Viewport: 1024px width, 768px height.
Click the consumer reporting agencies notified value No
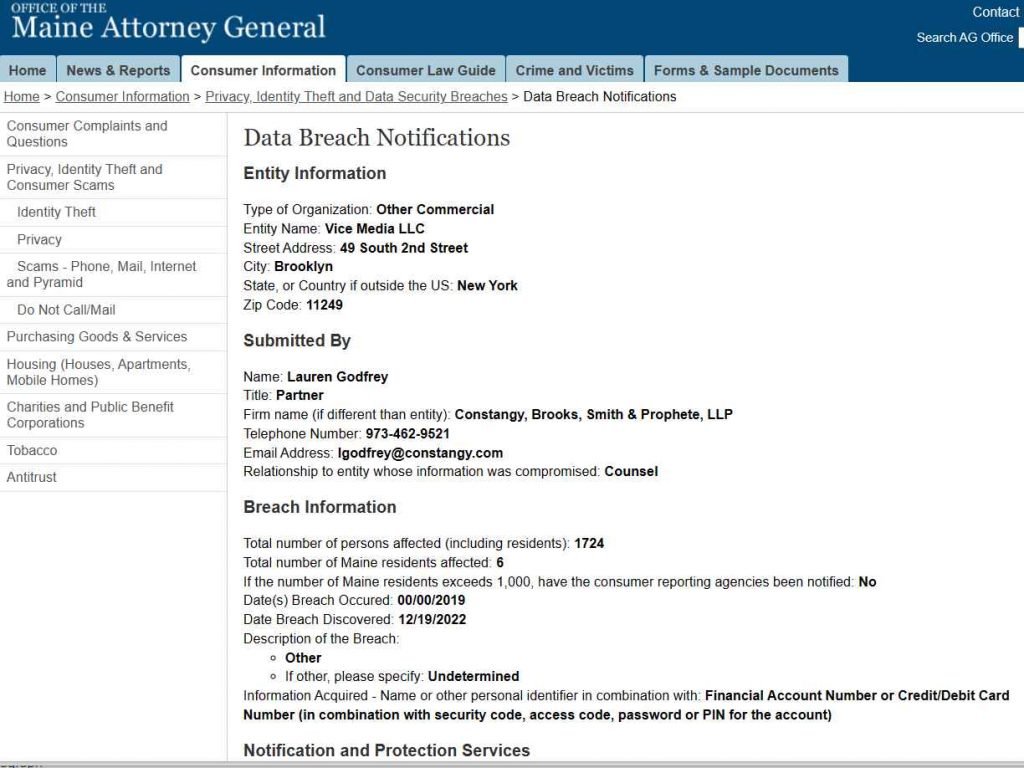tap(867, 582)
